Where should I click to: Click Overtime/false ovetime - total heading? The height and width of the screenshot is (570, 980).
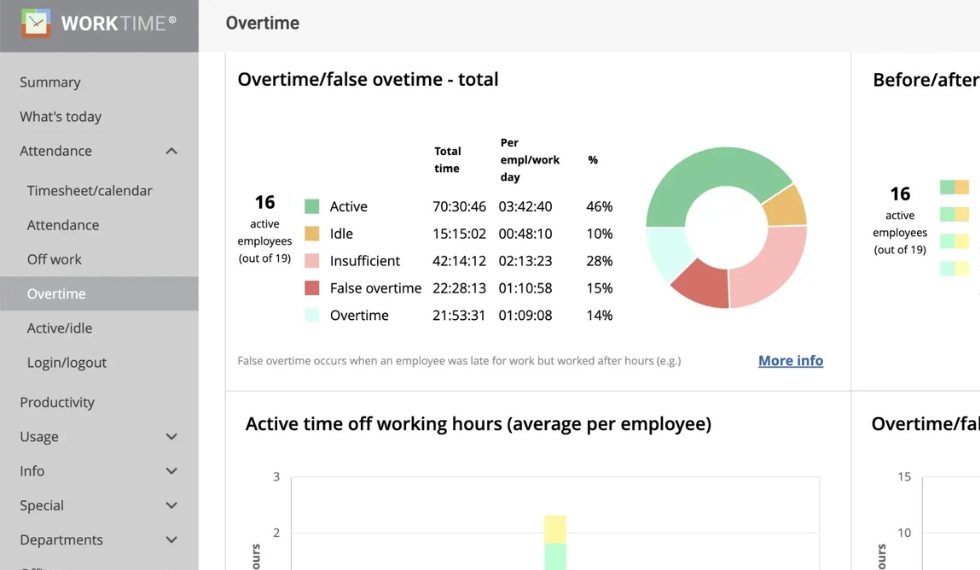coord(368,80)
